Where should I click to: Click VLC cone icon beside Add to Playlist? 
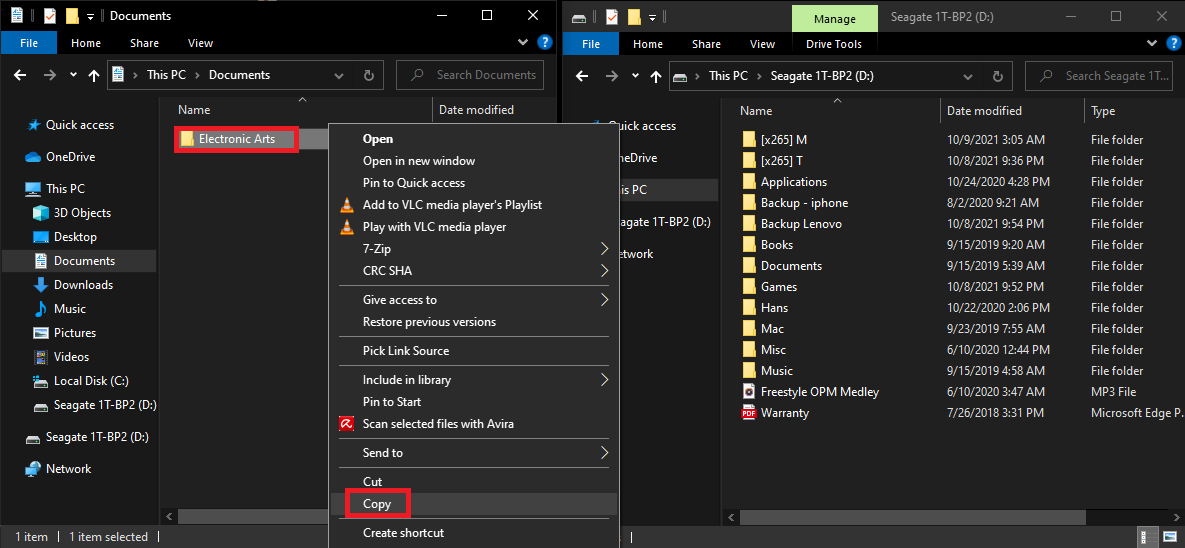(347, 205)
